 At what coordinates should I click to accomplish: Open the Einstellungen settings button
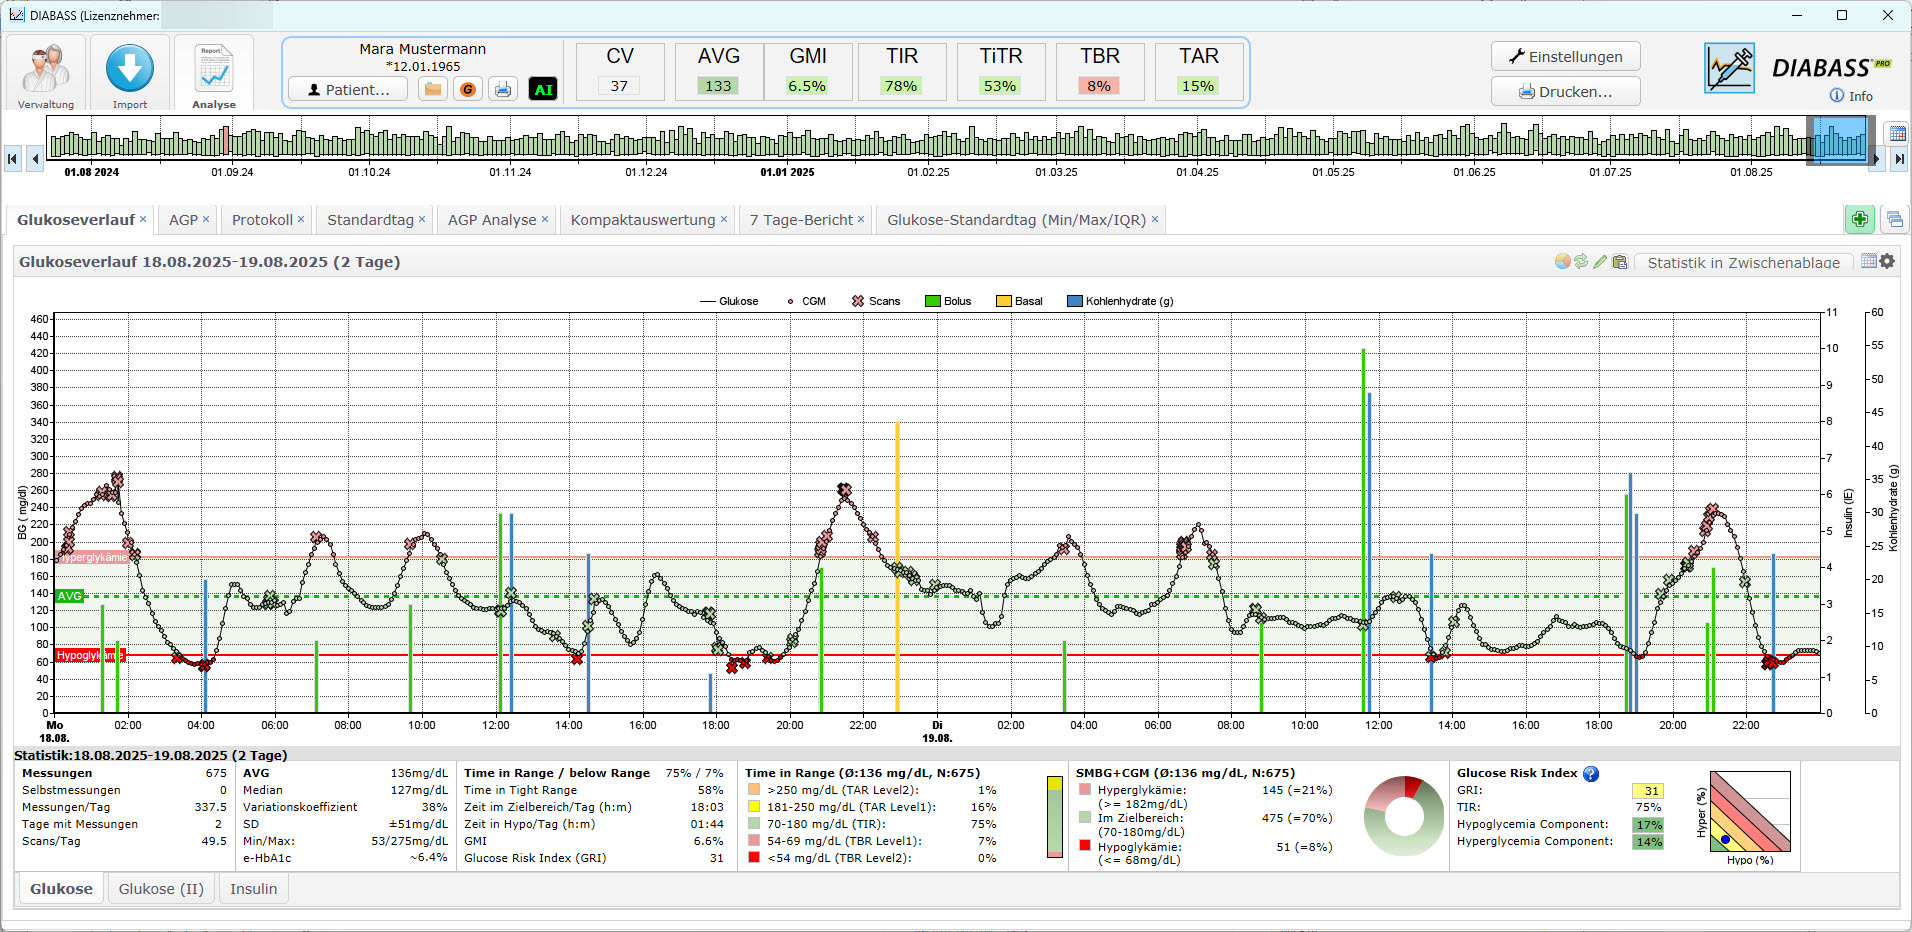pyautogui.click(x=1565, y=57)
